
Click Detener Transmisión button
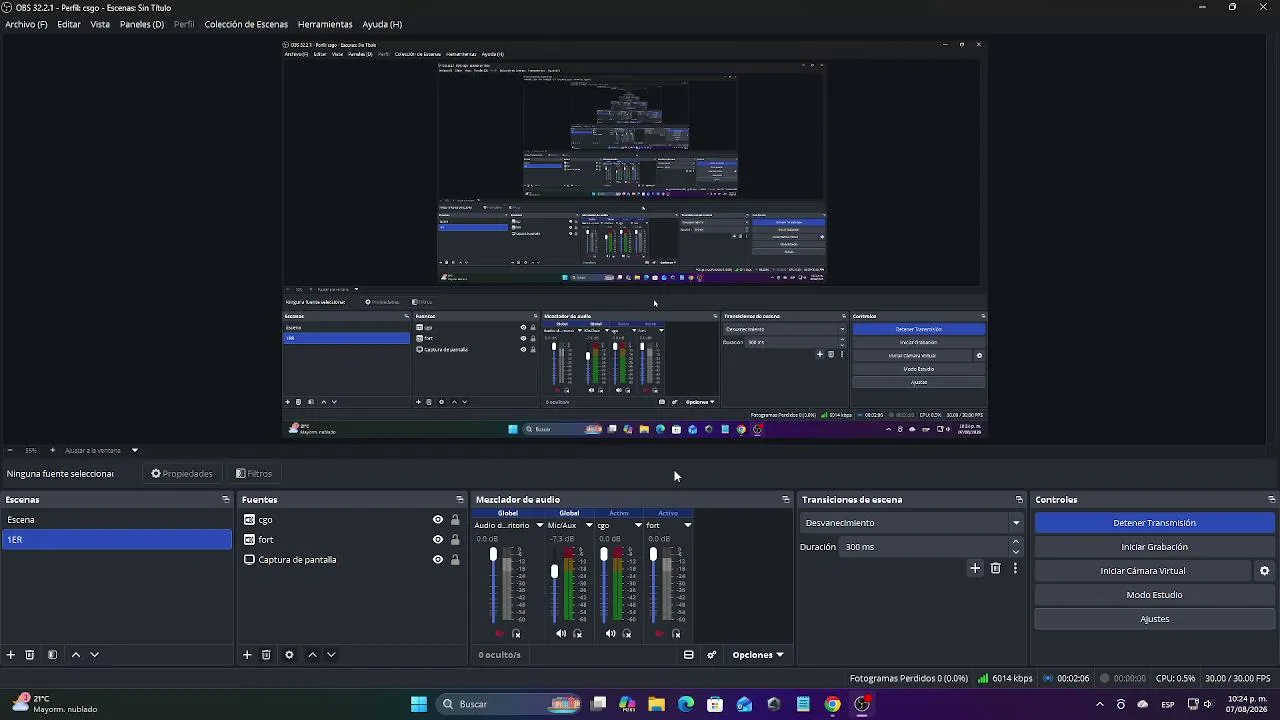click(x=1154, y=523)
